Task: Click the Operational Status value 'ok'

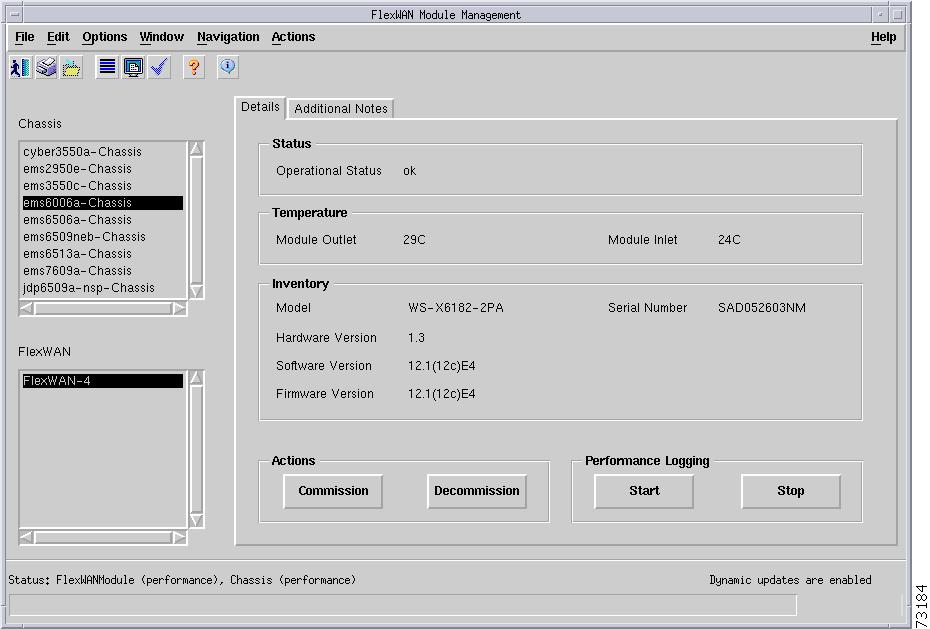Action: tap(409, 171)
